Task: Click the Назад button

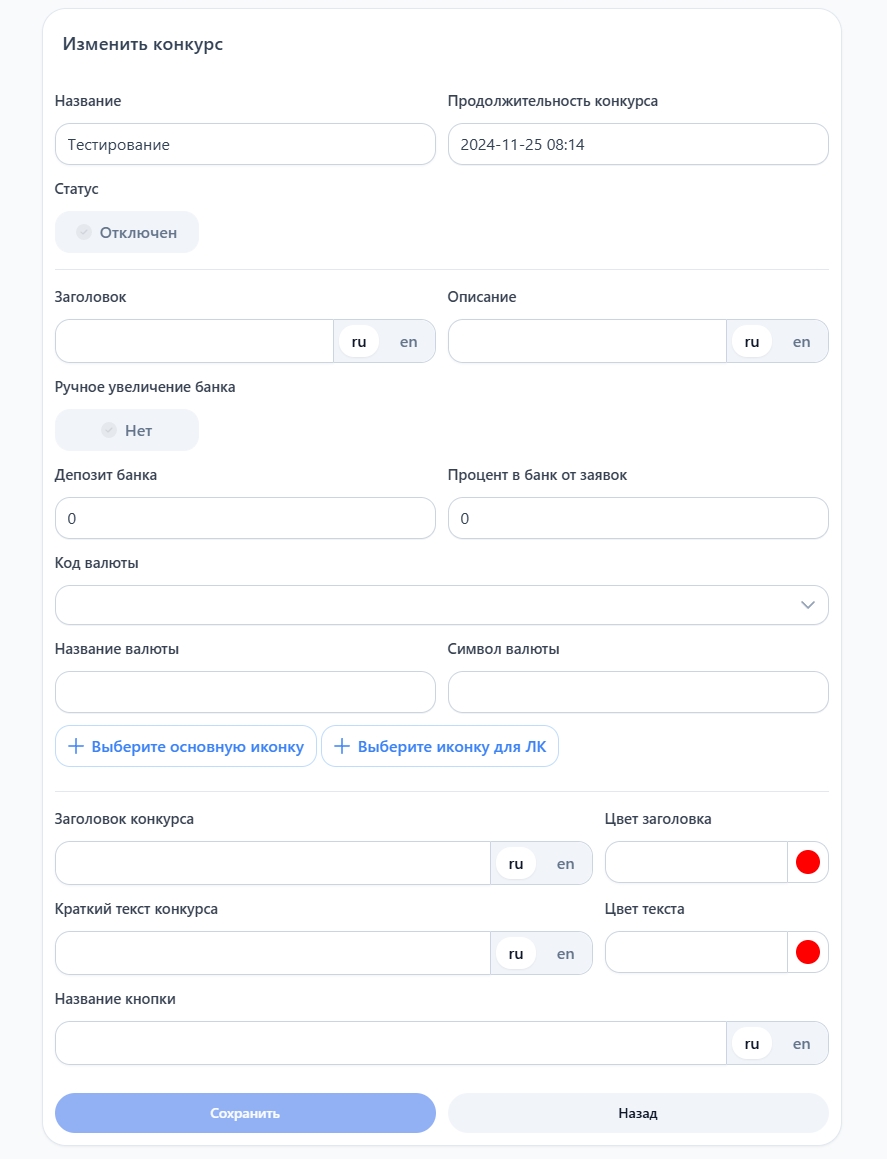Action: [x=638, y=1113]
